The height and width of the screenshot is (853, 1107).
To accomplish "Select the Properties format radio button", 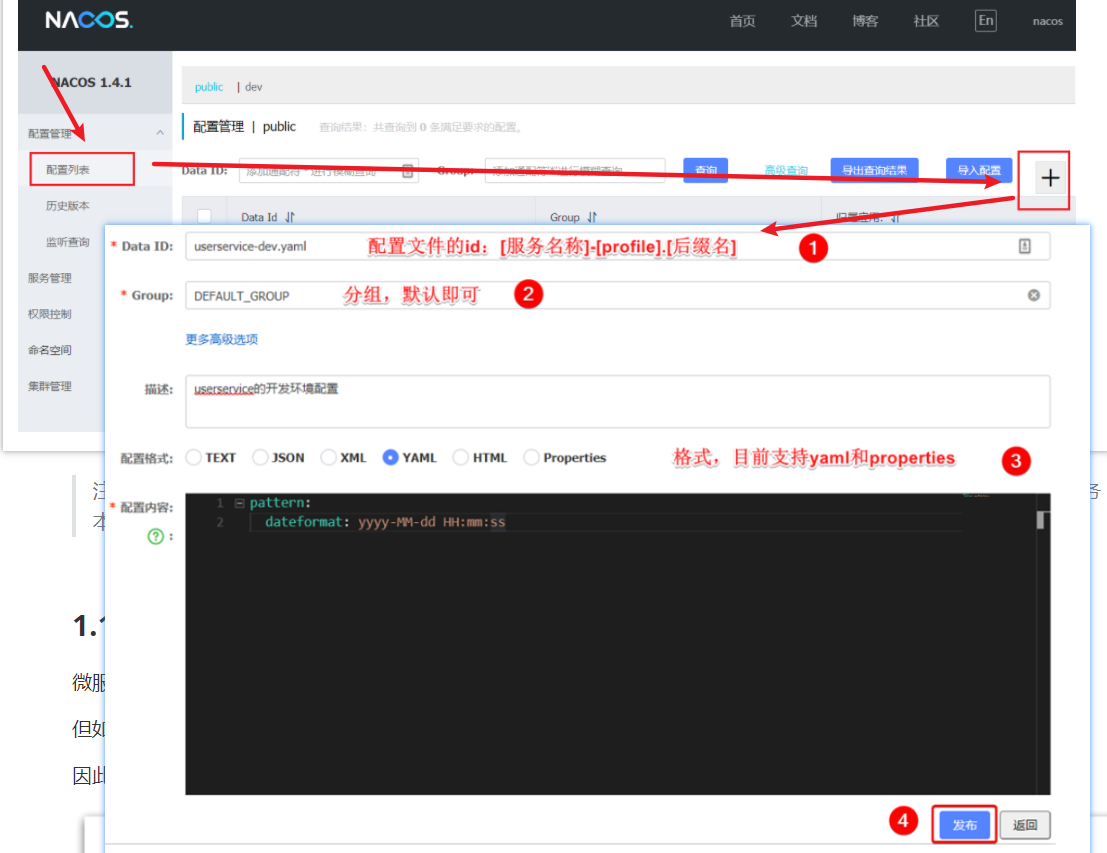I will [531, 458].
